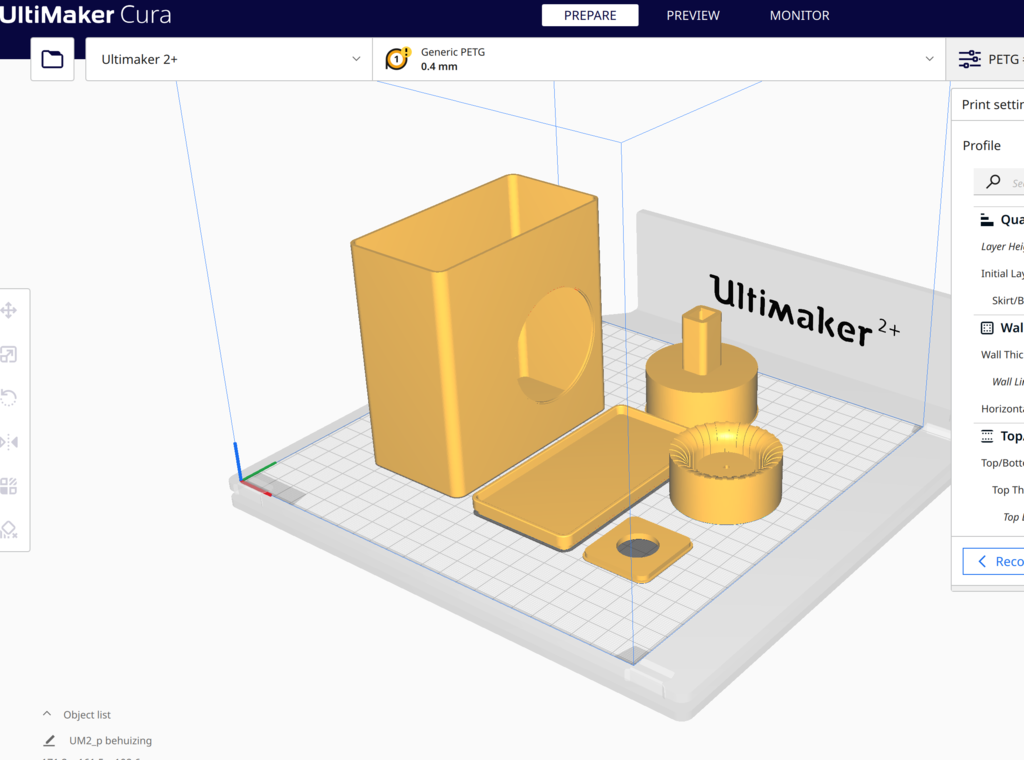Click the 'Horizont' setting label

[x=1002, y=409]
